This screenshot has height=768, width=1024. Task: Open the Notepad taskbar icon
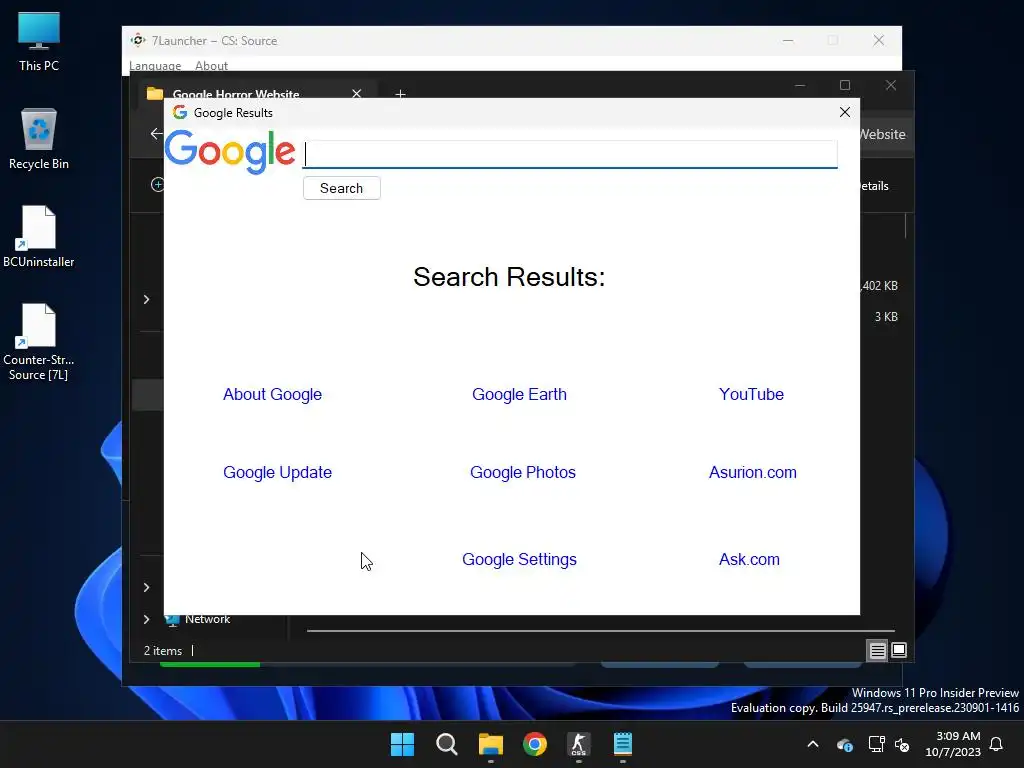tap(623, 744)
